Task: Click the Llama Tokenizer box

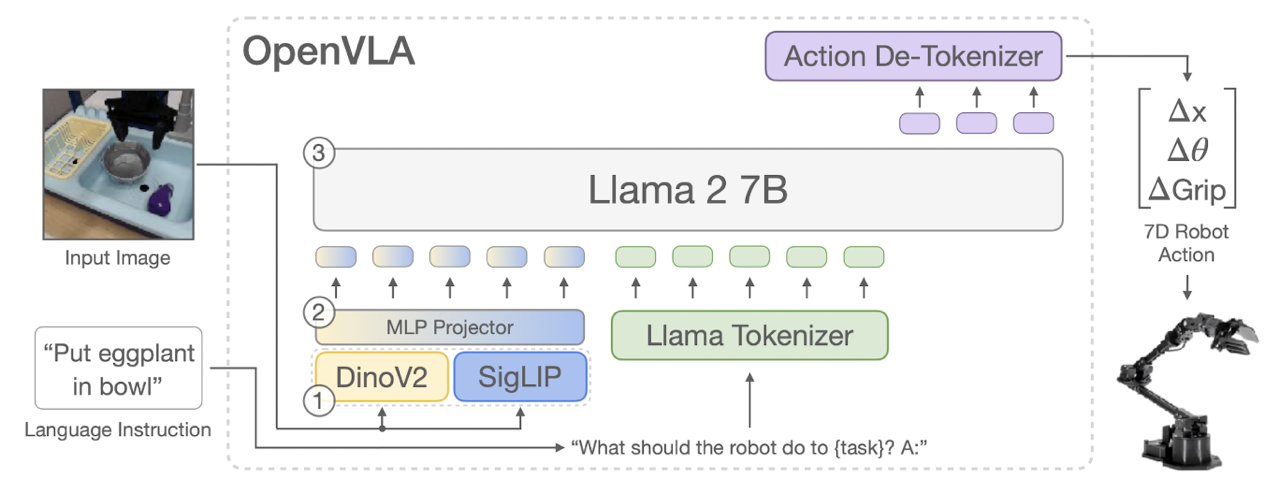Action: 749,335
